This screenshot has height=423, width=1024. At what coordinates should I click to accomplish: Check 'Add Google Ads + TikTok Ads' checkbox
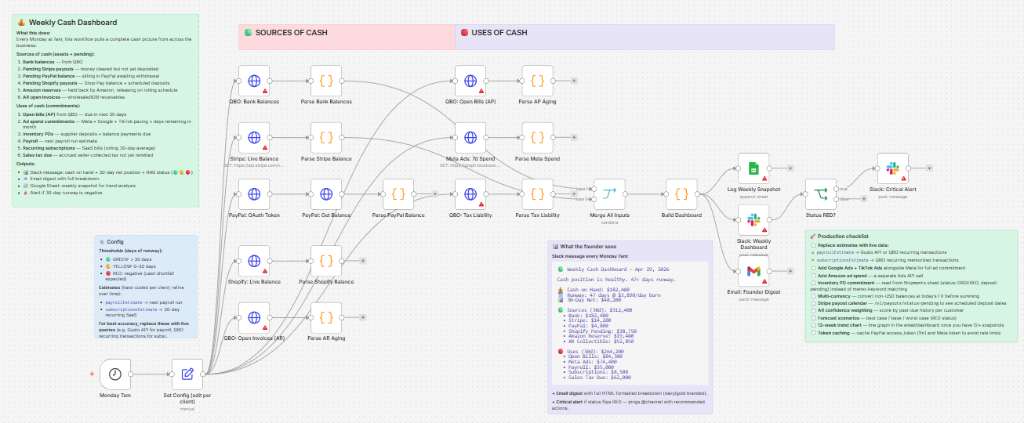pyautogui.click(x=812, y=269)
